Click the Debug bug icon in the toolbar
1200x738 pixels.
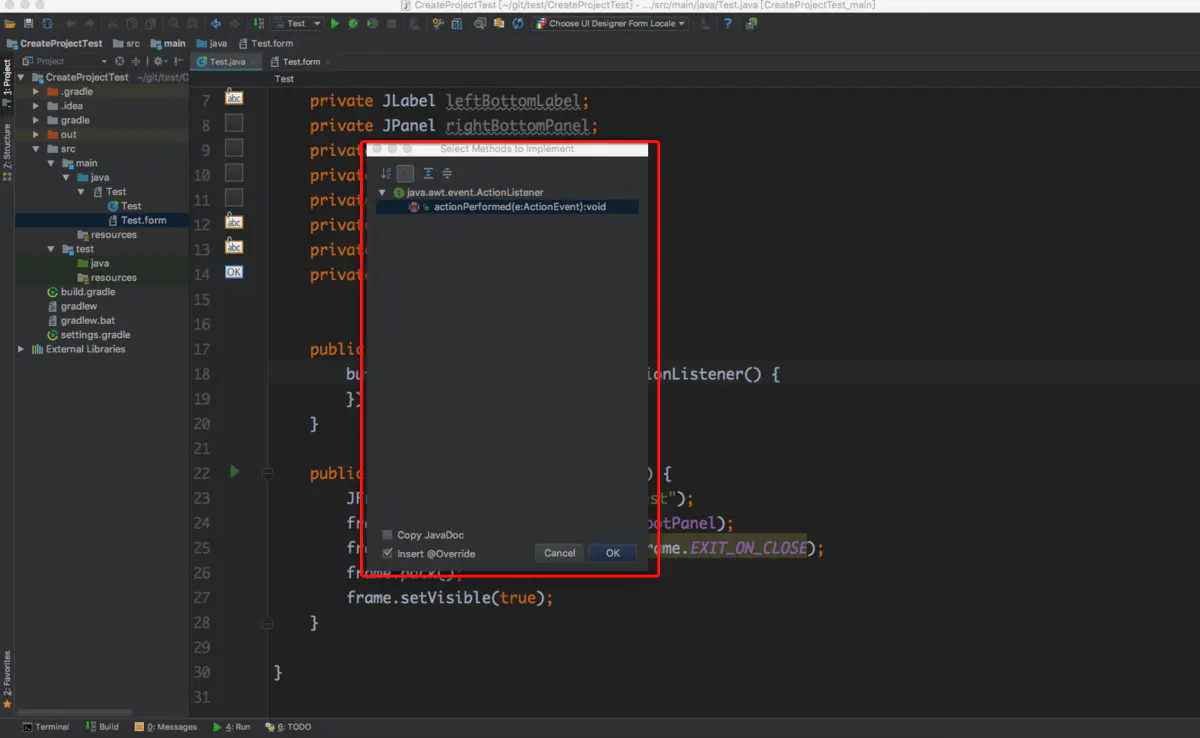click(x=353, y=23)
